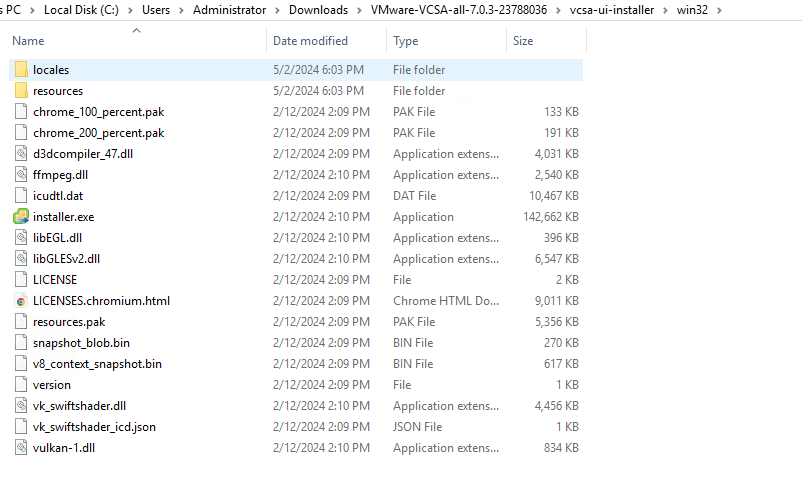This screenshot has width=802, height=482.
Task: Select the installer.exe application icon
Action: (21, 217)
